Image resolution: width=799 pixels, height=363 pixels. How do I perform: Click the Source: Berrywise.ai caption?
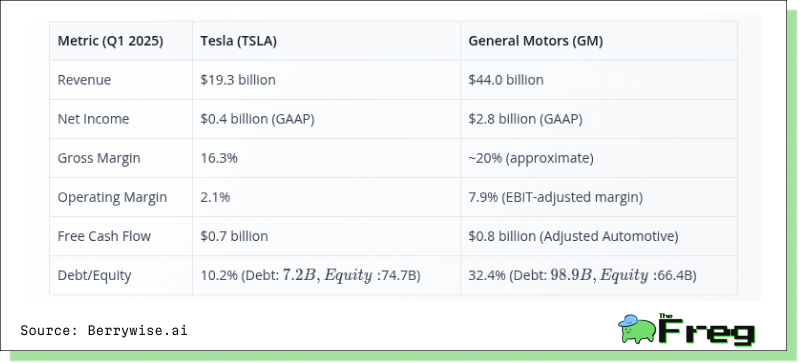[x=104, y=330]
